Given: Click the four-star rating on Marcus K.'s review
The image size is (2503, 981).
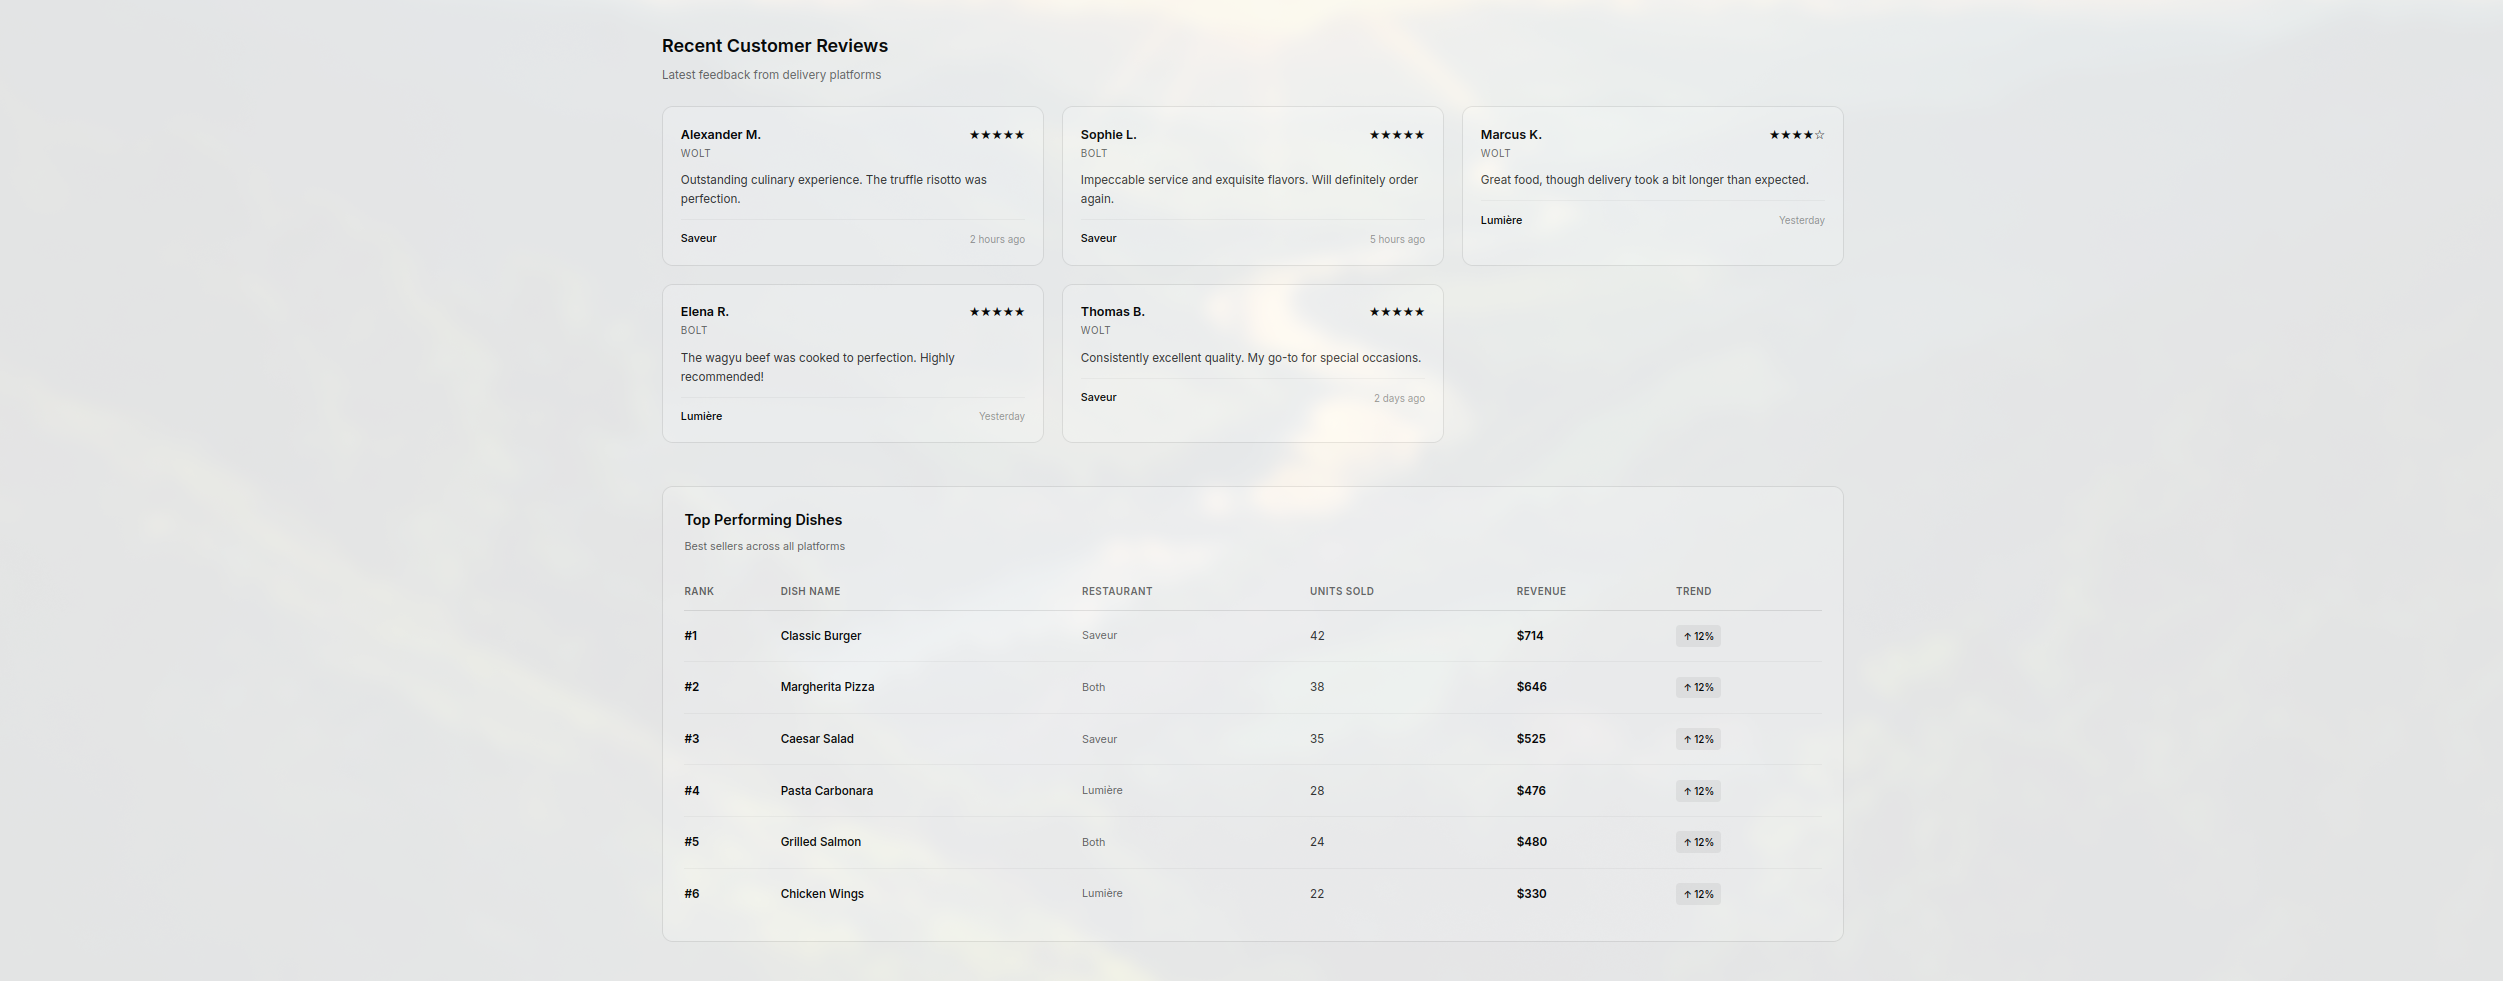Looking at the screenshot, I should [x=1796, y=135].
